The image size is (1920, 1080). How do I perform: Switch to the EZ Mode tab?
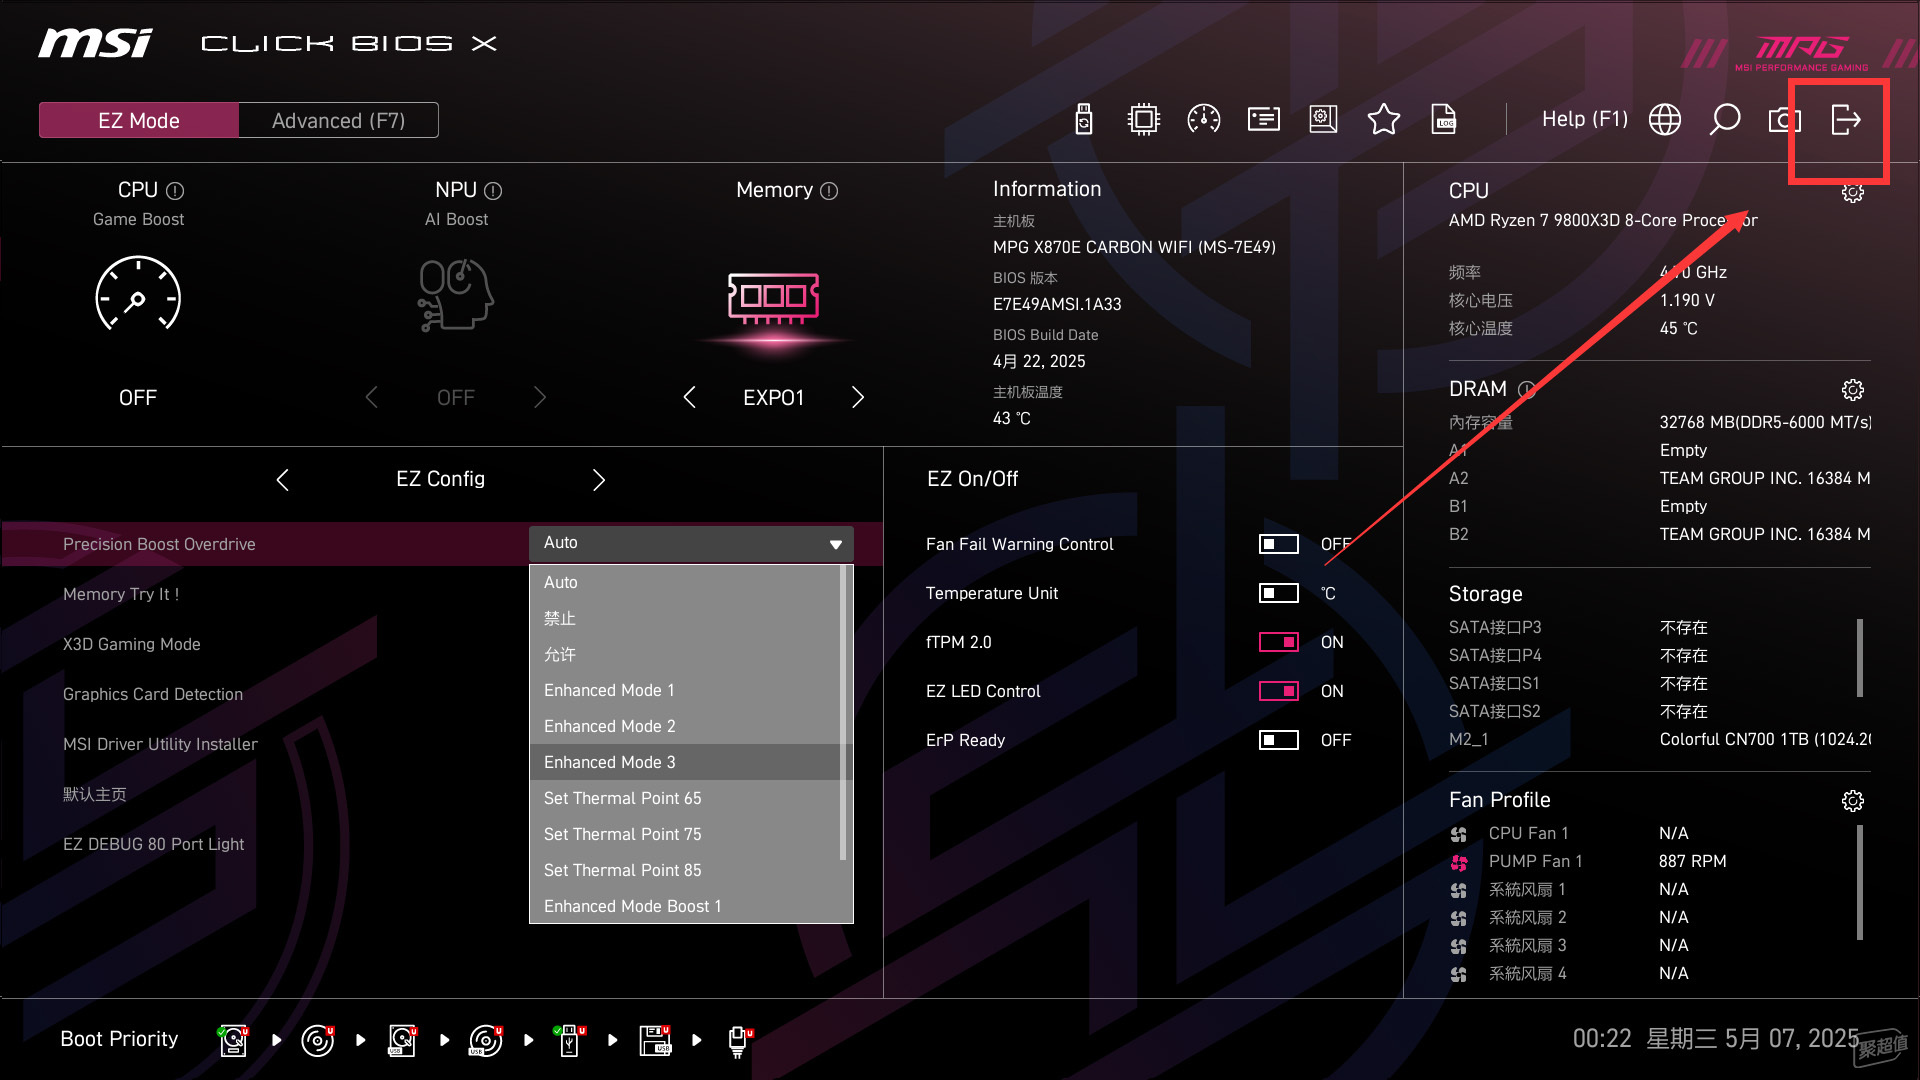click(x=139, y=120)
